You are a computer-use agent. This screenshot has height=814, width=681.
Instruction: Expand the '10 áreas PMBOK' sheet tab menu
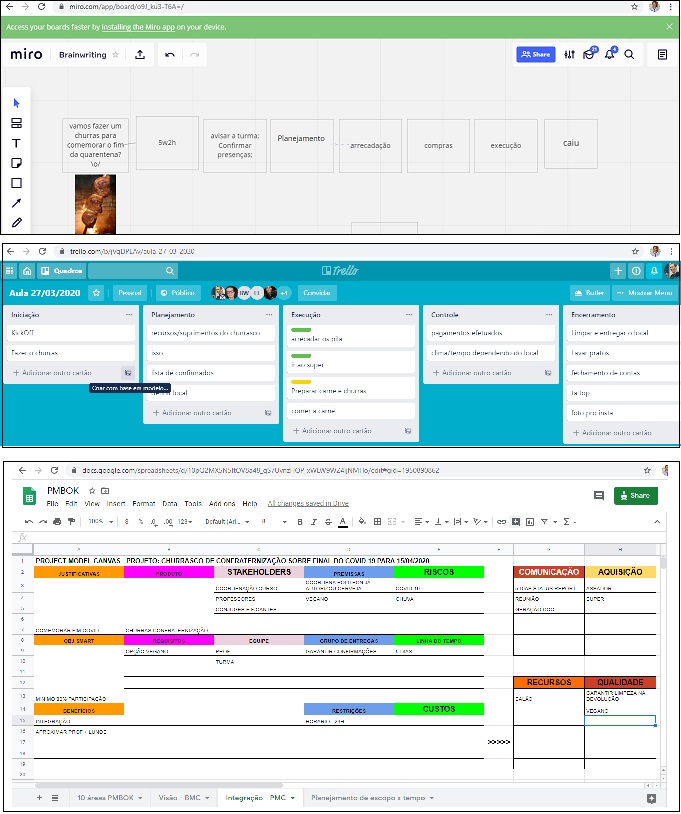point(141,798)
